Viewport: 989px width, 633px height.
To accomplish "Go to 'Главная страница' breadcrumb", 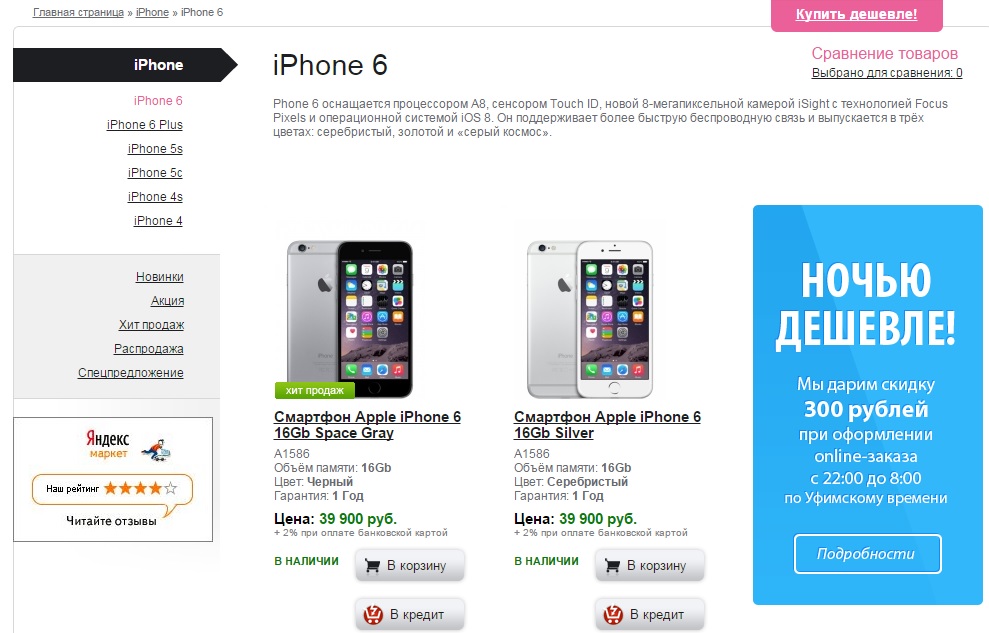I will click(x=78, y=12).
